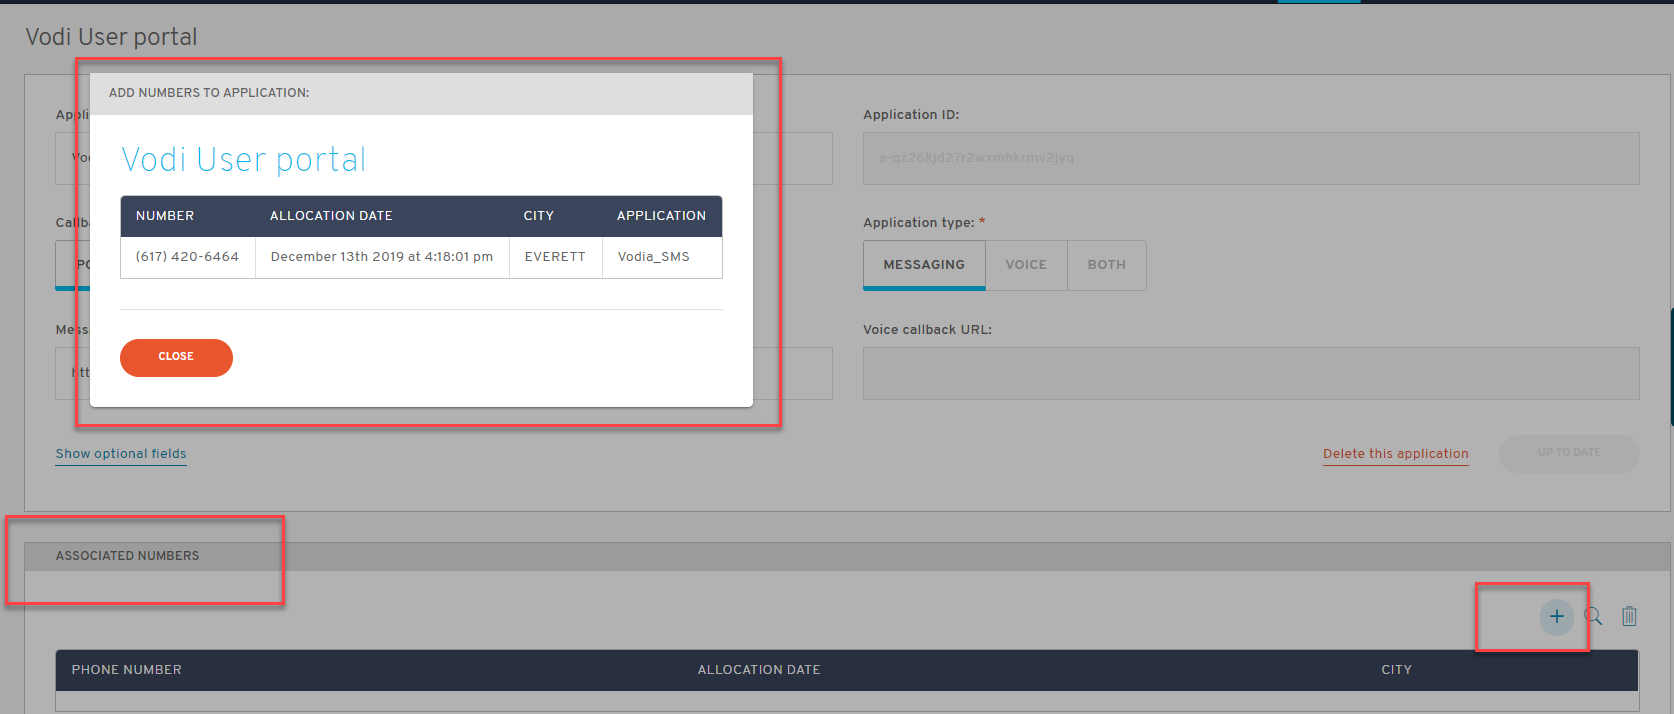The height and width of the screenshot is (714, 1674).
Task: Click the ASSOCIATED NUMBERS section header
Action: point(127,556)
